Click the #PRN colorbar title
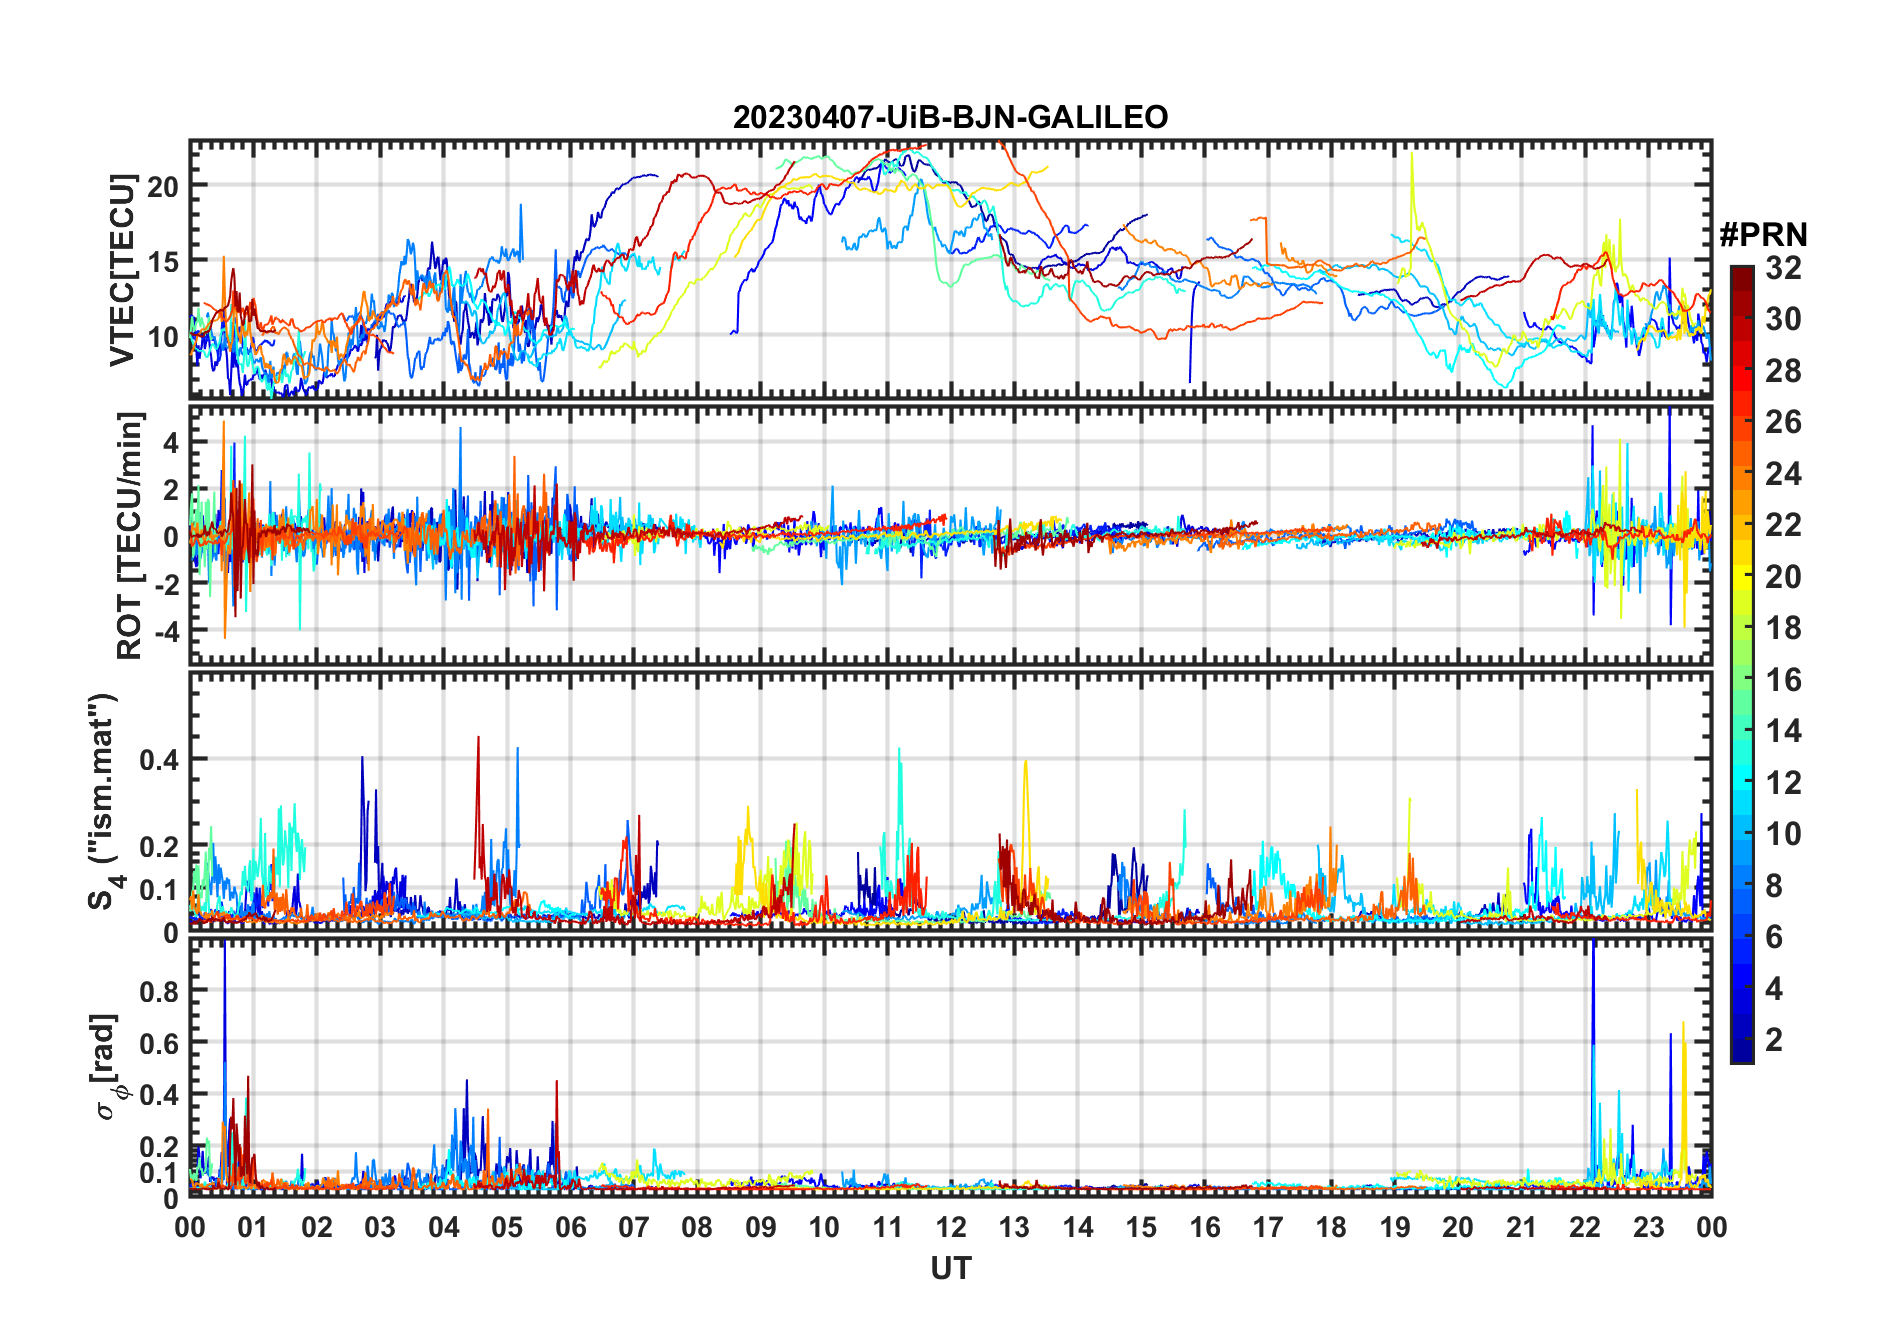The height and width of the screenshot is (1330, 1902). (1763, 235)
